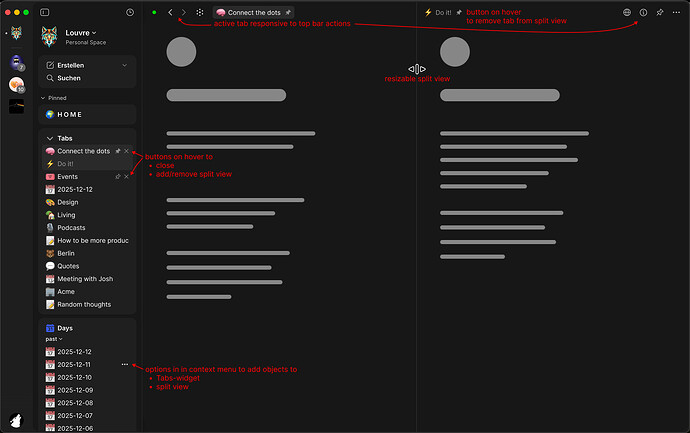Open the three-dots more menu top right

click(x=676, y=12)
